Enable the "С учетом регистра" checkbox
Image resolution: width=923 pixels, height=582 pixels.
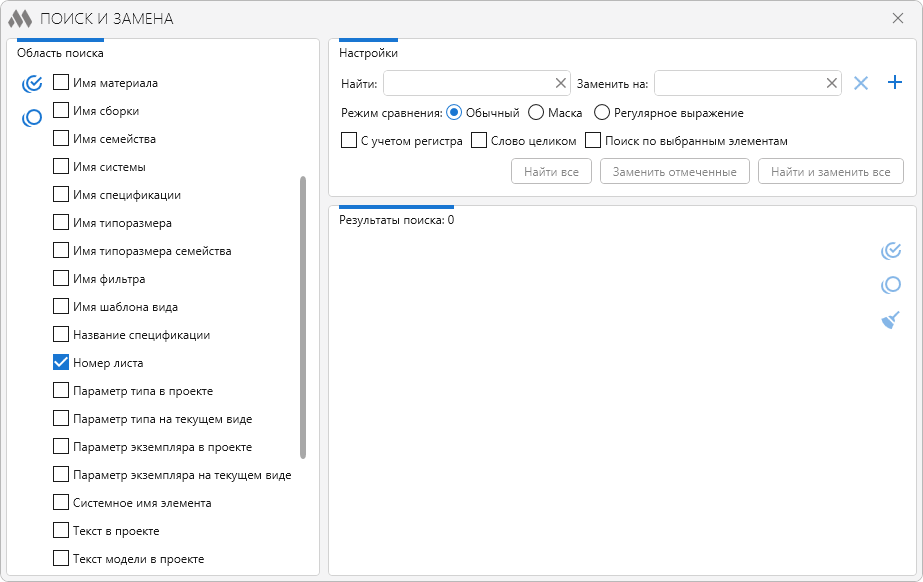[x=349, y=141]
